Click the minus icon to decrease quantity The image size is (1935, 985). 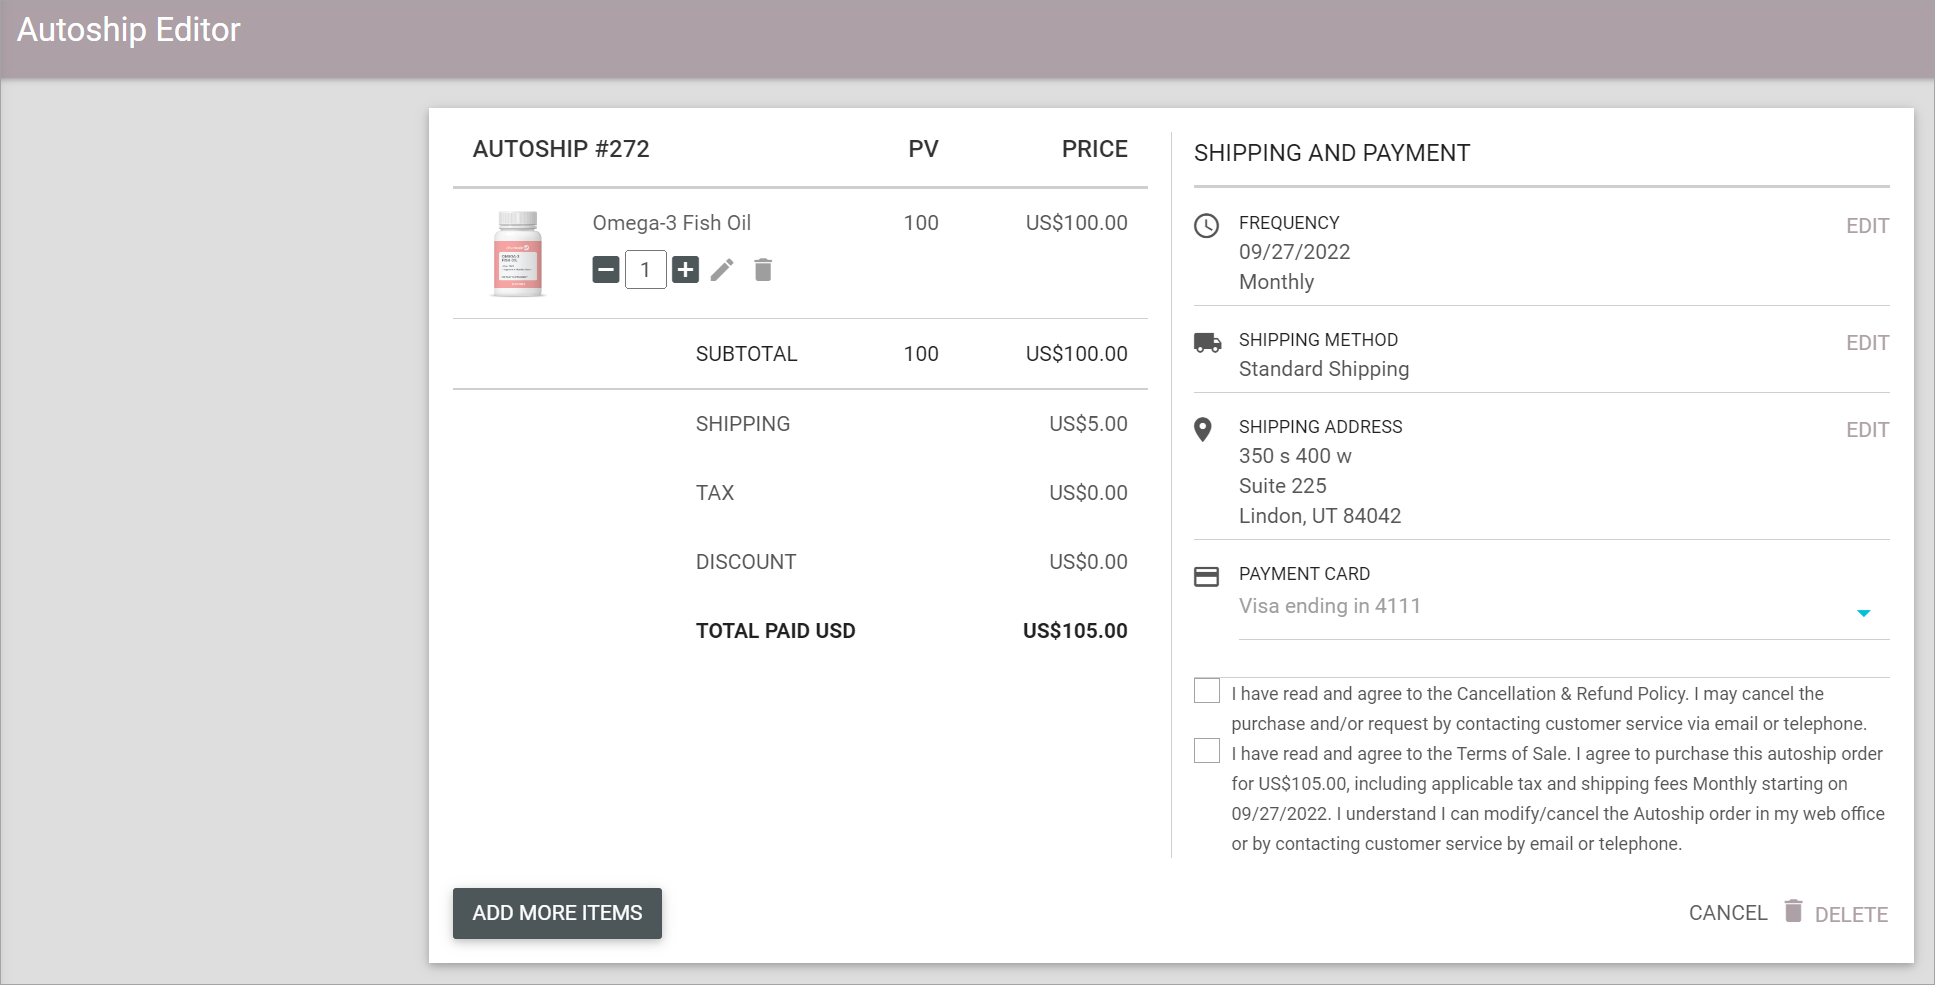(x=605, y=269)
